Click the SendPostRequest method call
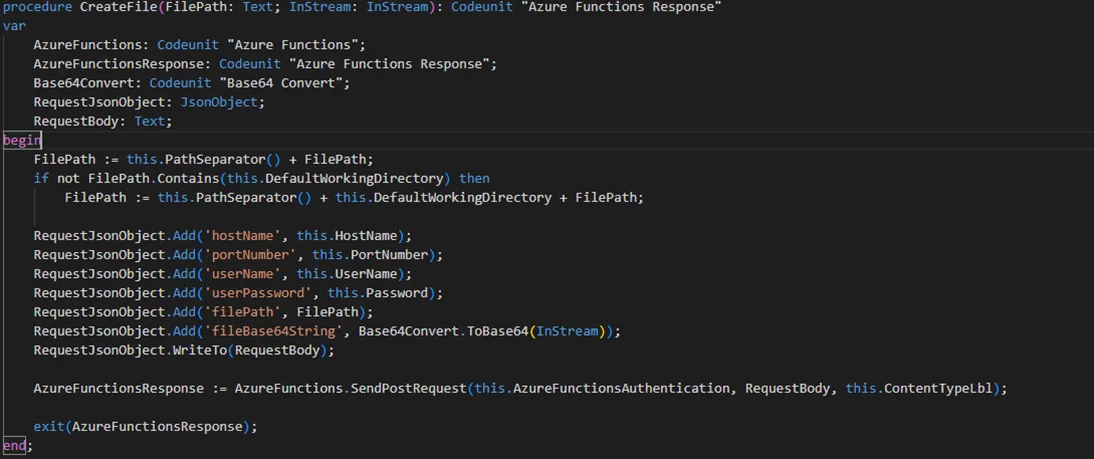Viewport: 1094px width, 459px height. click(409, 387)
